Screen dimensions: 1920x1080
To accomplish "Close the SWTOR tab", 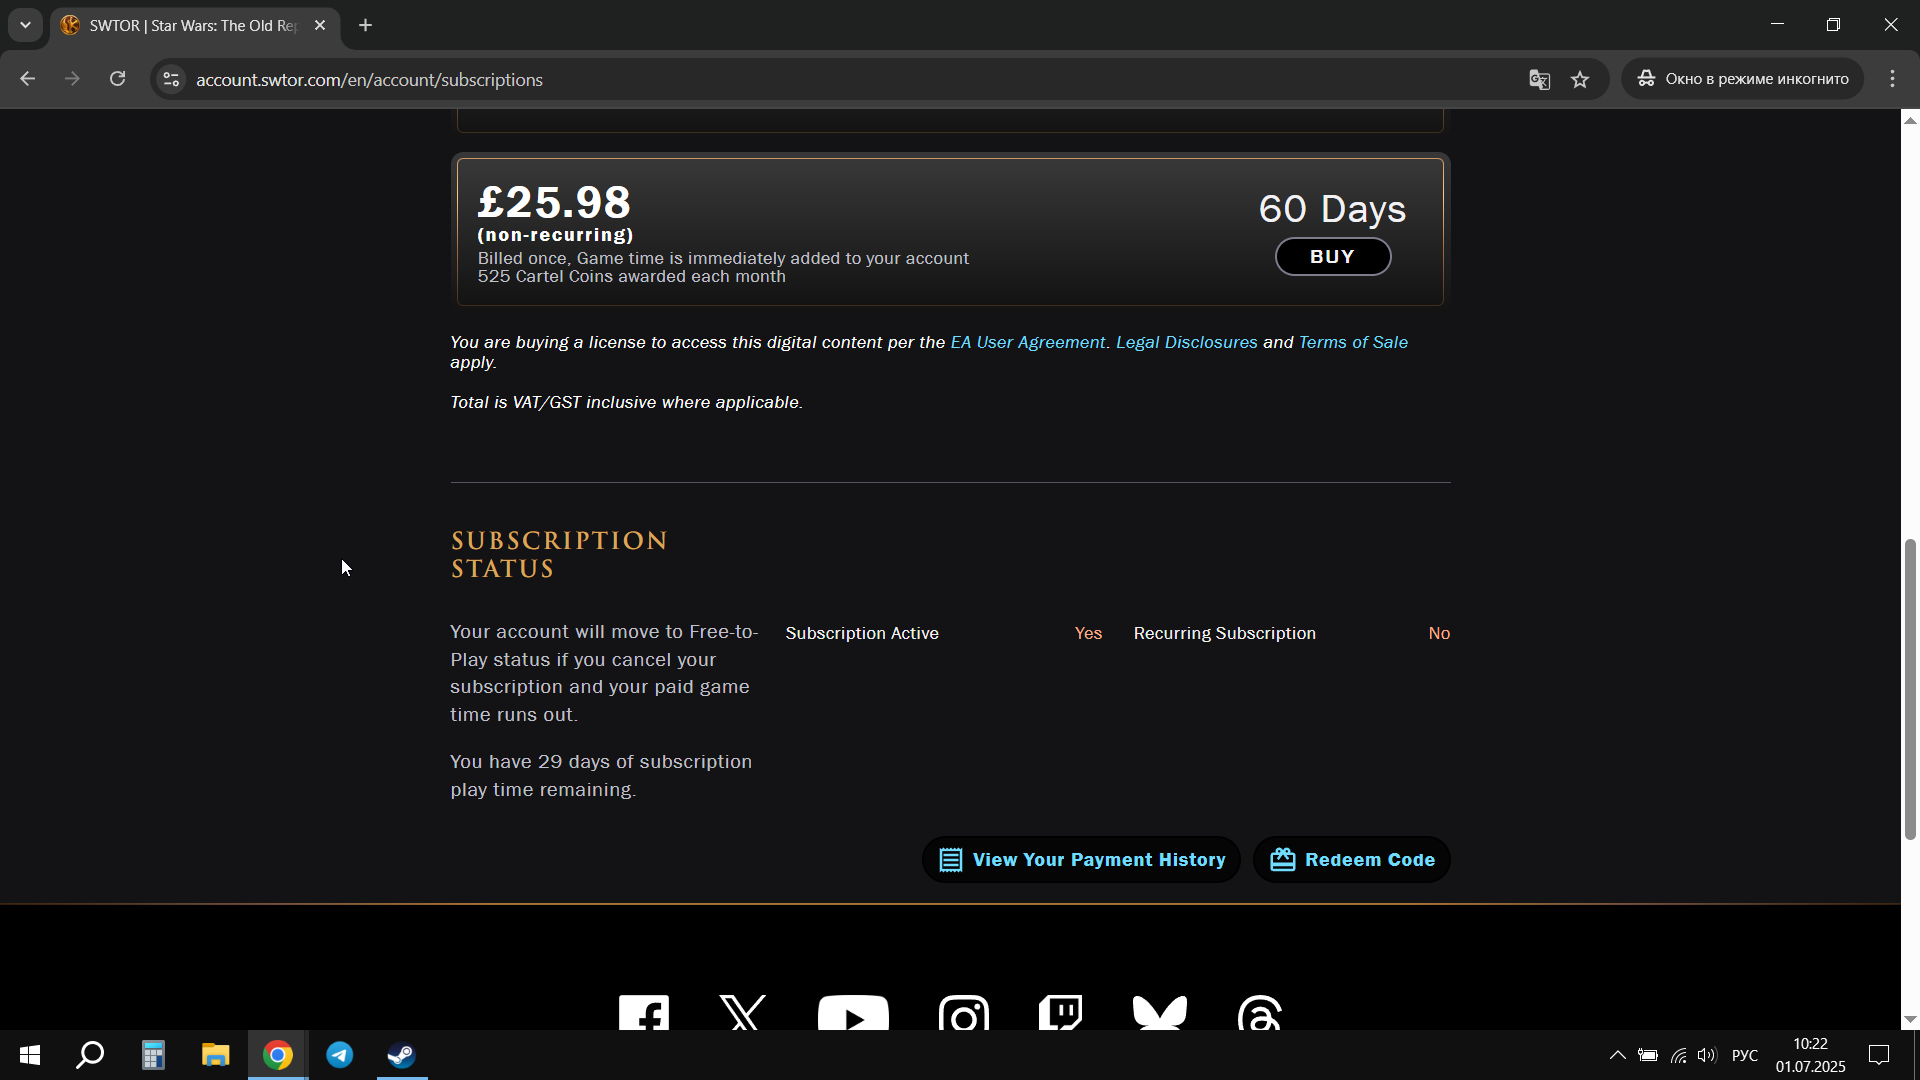I will point(320,25).
